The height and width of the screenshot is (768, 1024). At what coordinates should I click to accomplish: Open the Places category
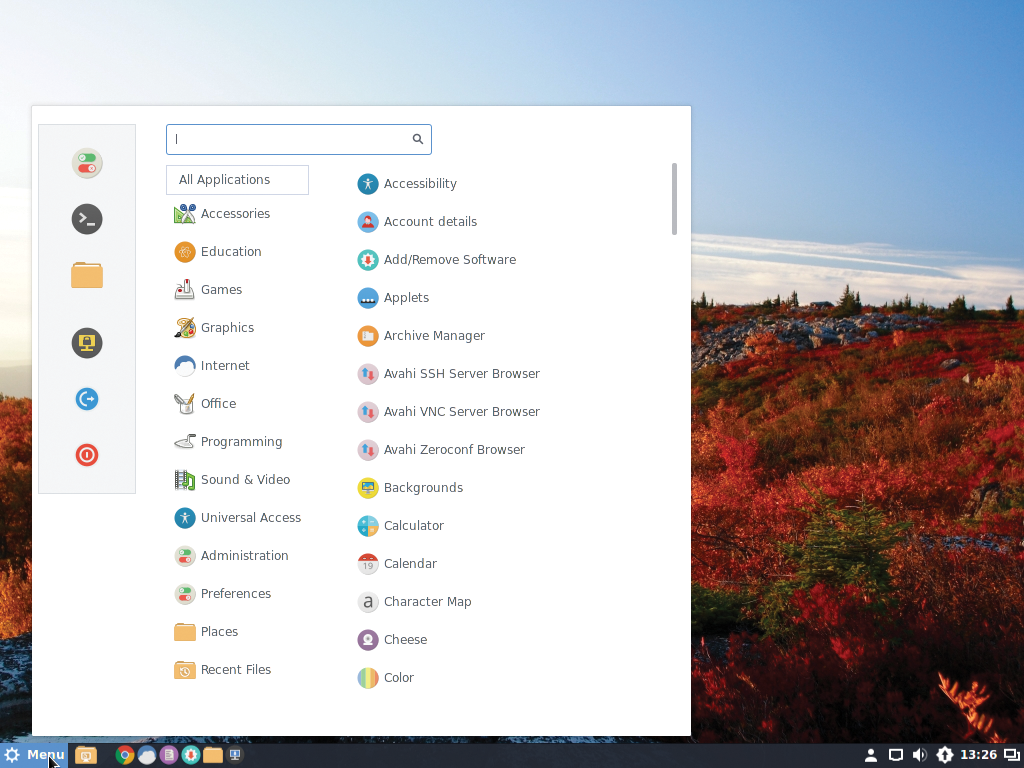(219, 631)
